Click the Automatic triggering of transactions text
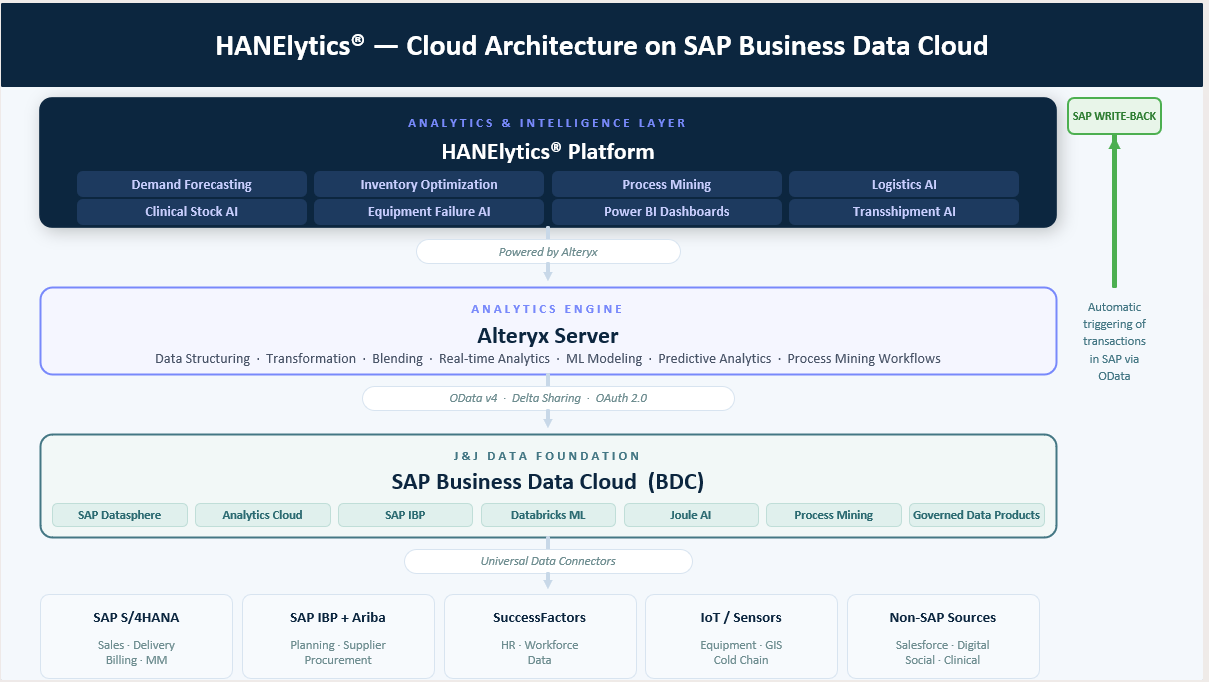Viewport: 1209px width, 682px height. (x=1115, y=341)
